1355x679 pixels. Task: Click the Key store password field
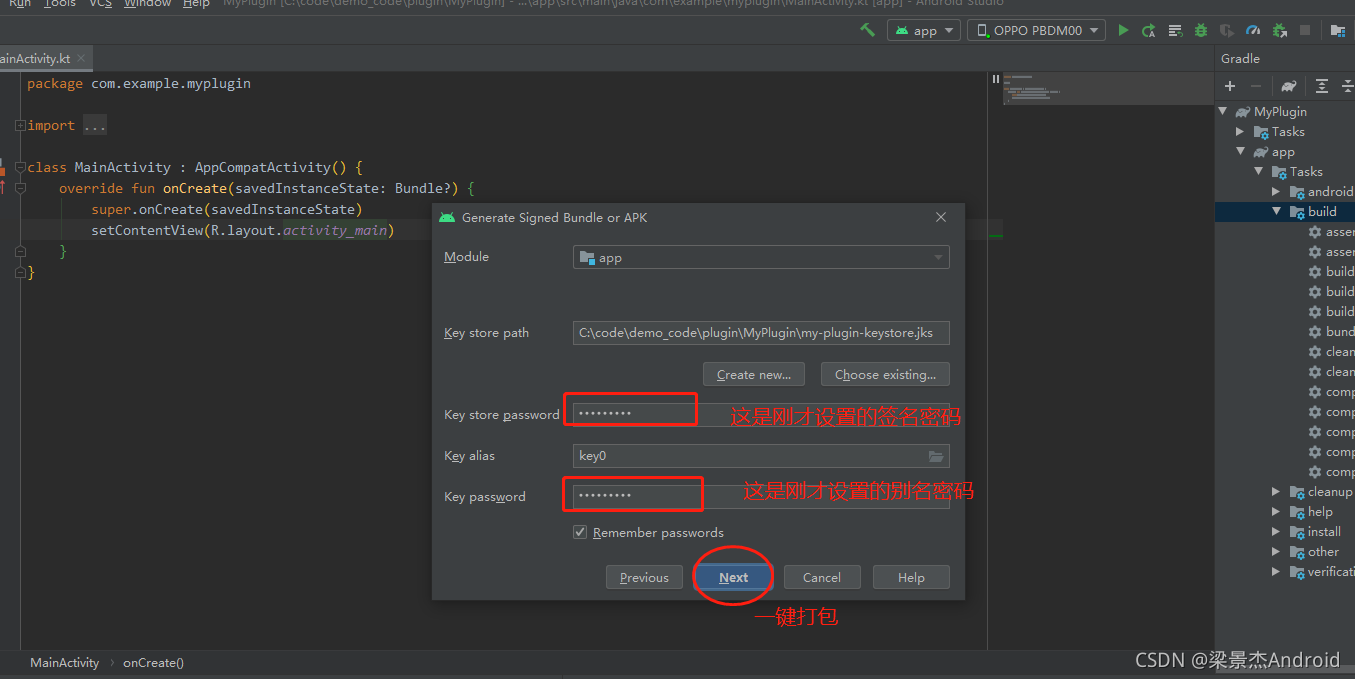click(761, 414)
